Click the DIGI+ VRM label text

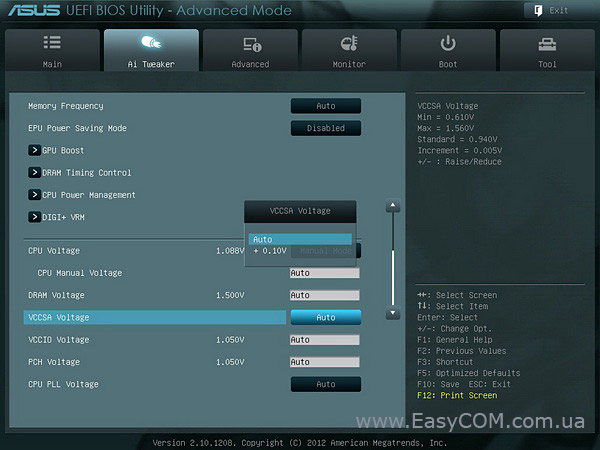point(64,217)
